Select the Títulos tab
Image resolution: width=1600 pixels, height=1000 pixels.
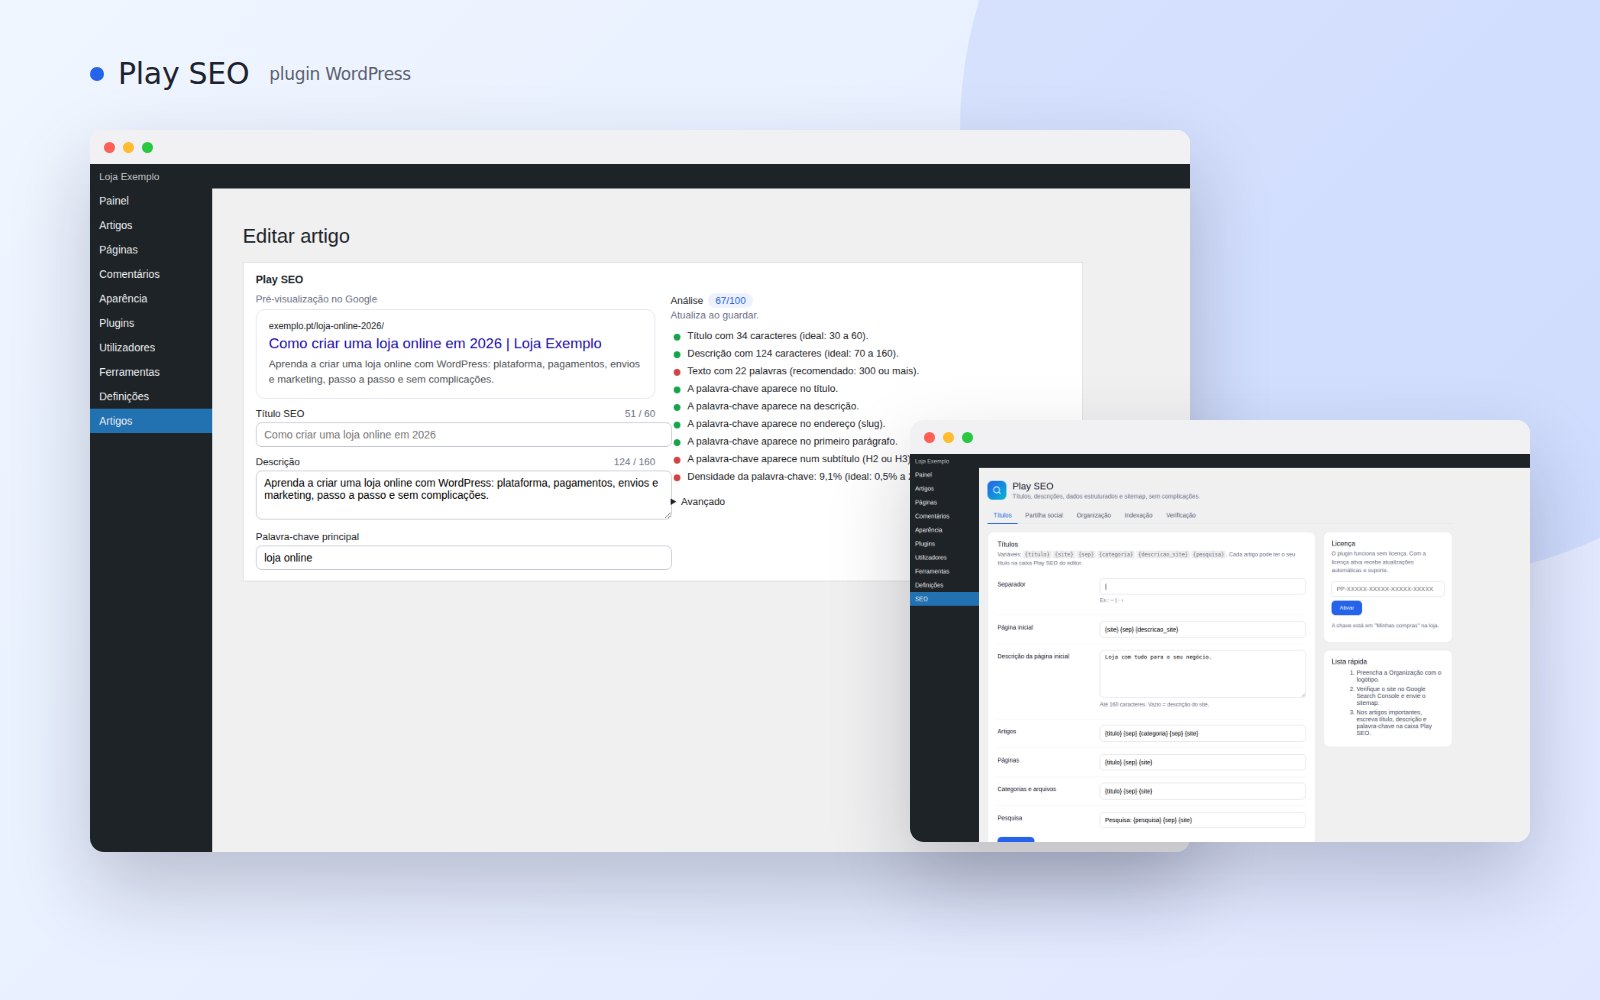click(x=1002, y=515)
